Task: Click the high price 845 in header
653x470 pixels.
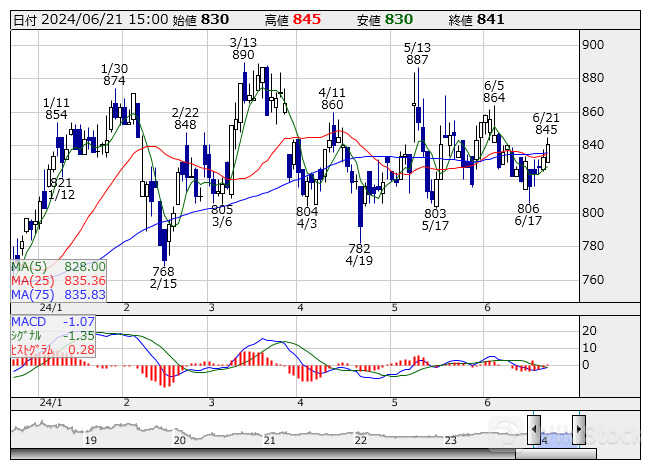Action: 307,19
